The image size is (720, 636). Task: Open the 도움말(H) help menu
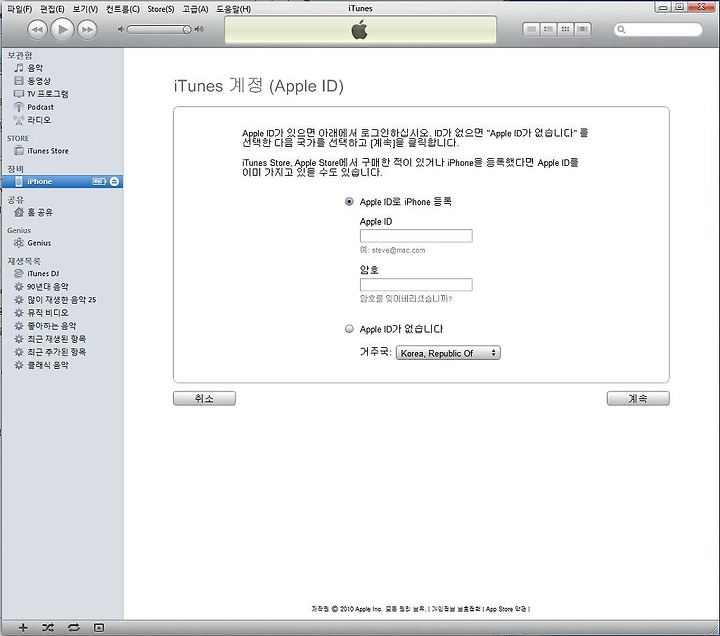pyautogui.click(x=234, y=9)
